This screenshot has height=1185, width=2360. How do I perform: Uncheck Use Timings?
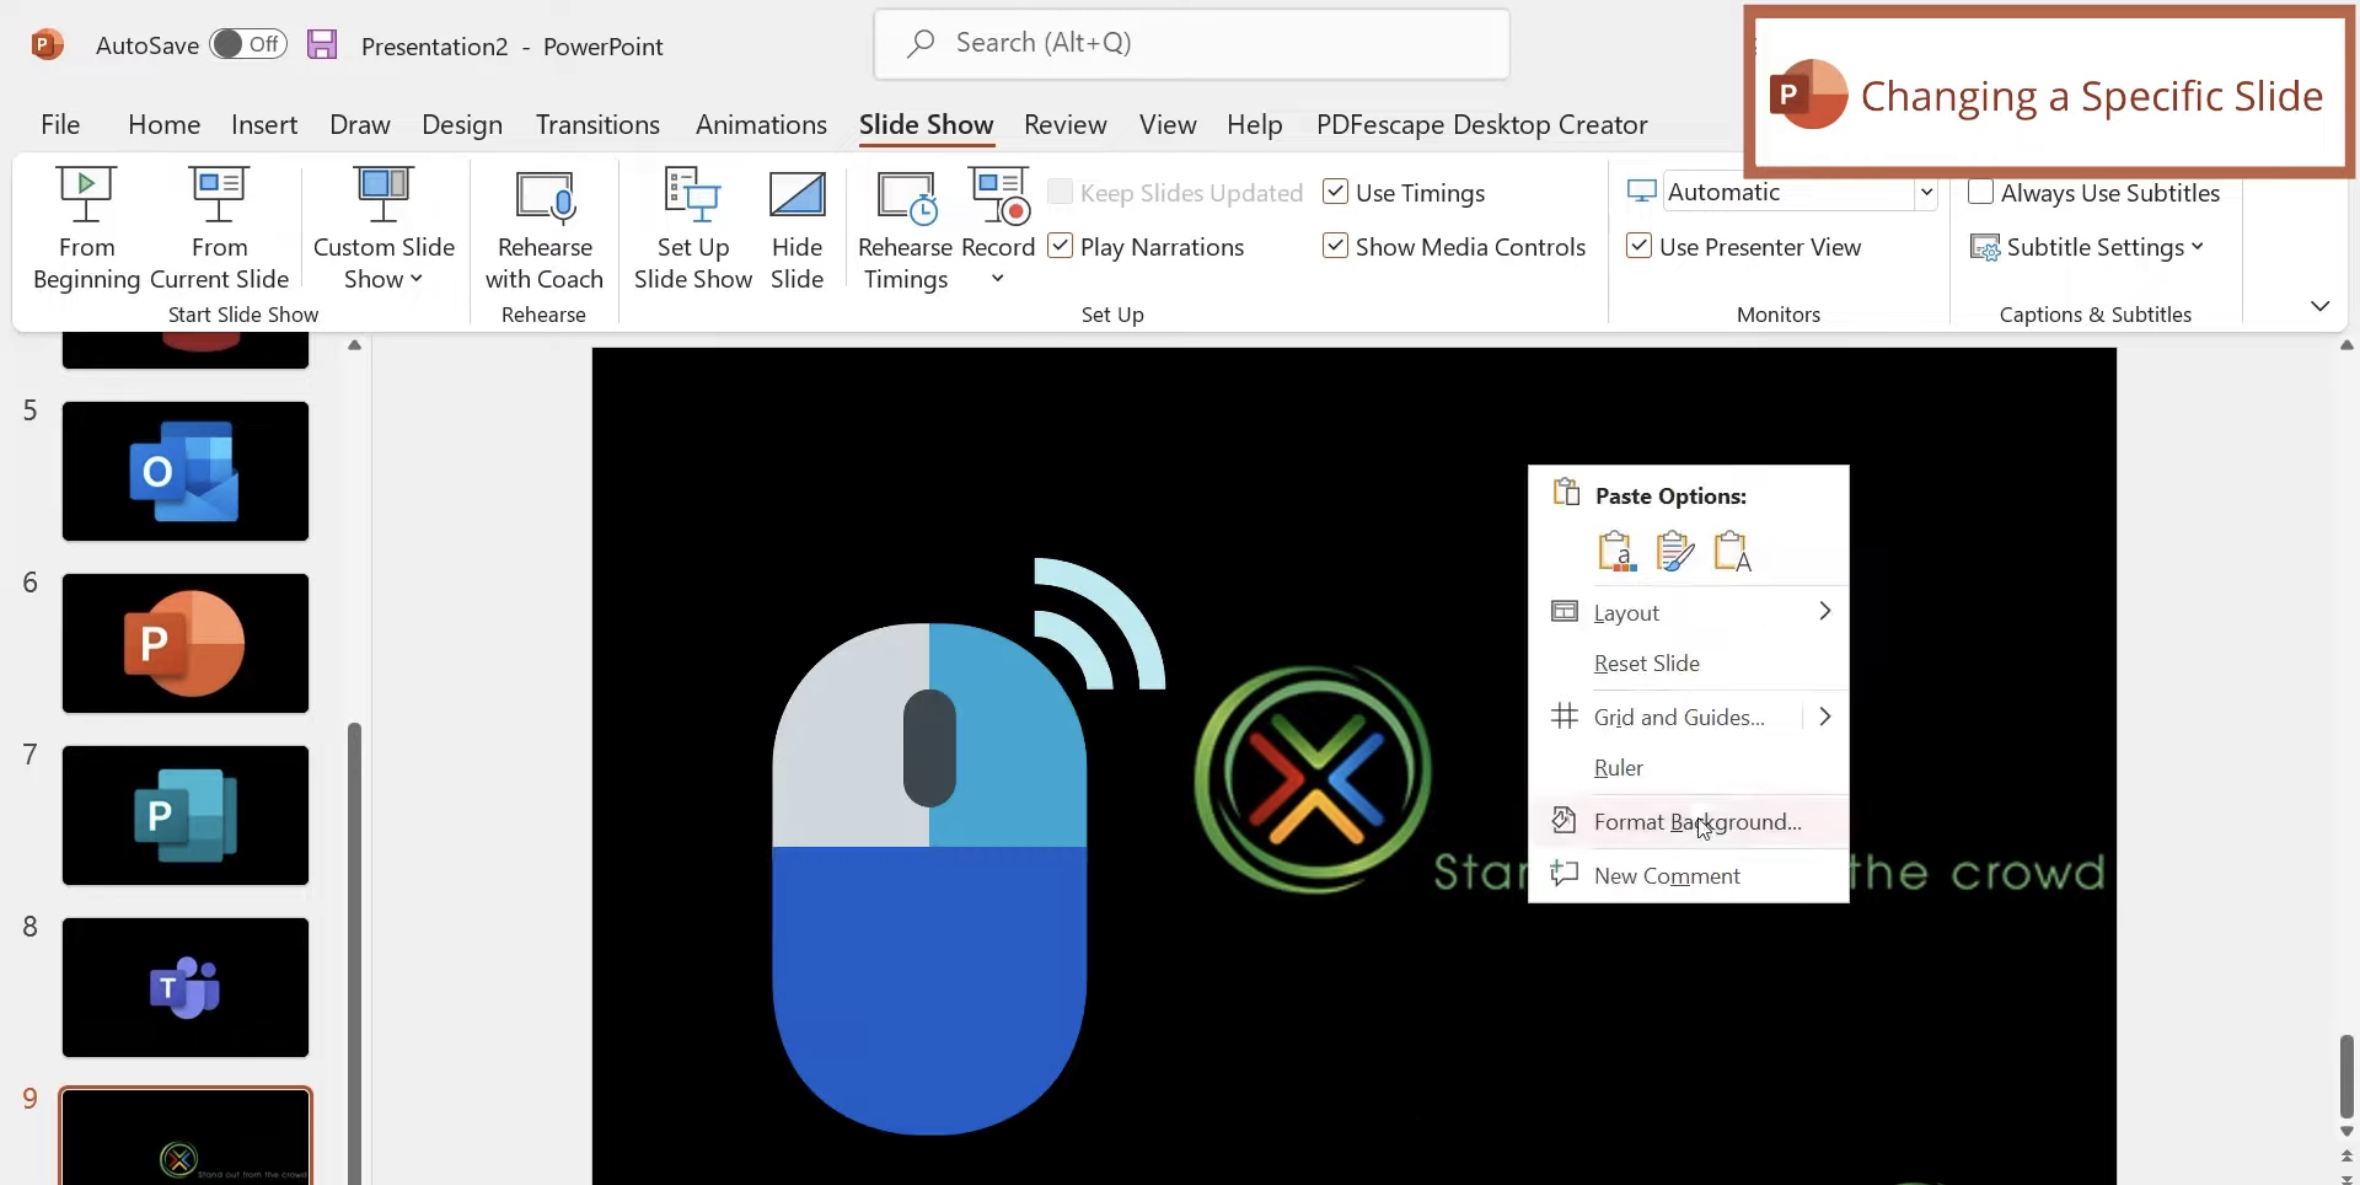tap(1335, 192)
